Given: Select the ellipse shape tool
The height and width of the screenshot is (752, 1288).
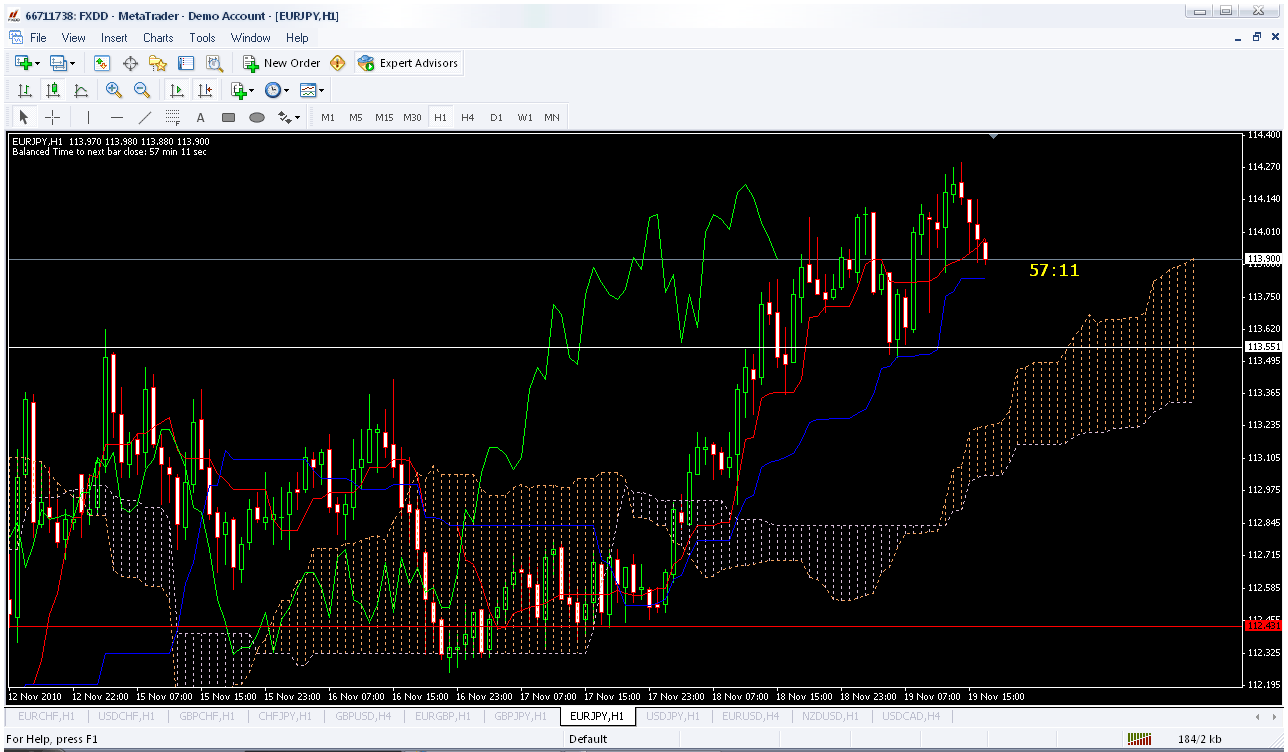Looking at the screenshot, I should [256, 117].
